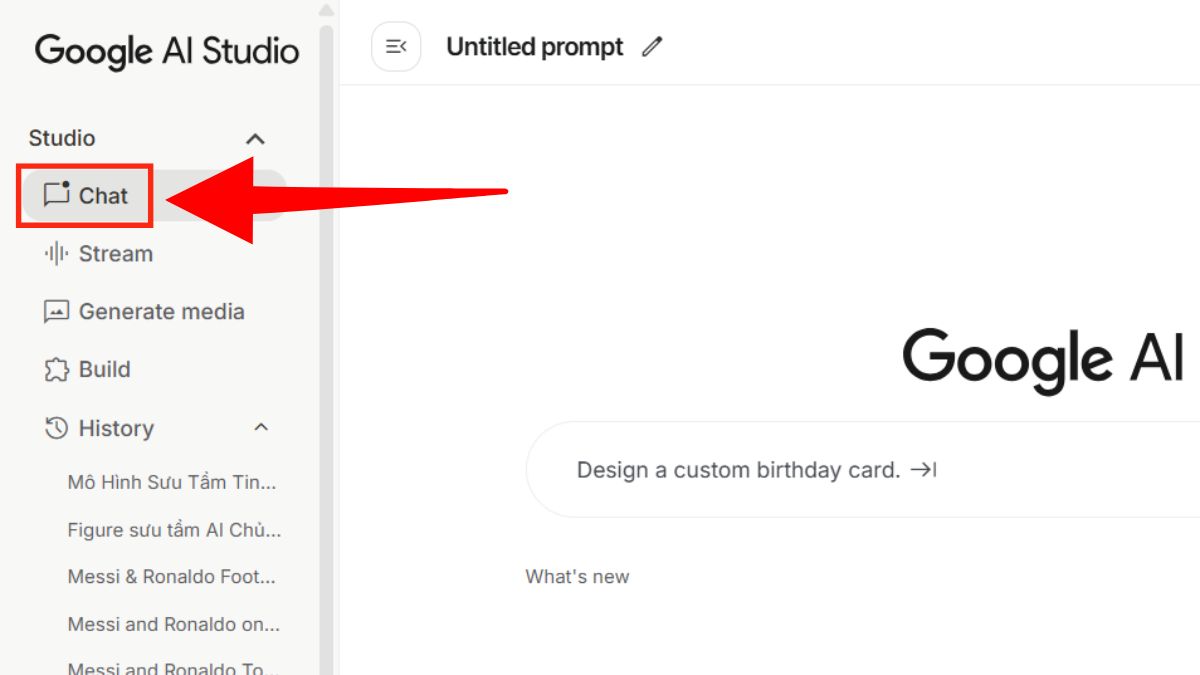Open history item 'Messi & Ronaldo Foot...'
This screenshot has height=675, width=1200.
172,577
